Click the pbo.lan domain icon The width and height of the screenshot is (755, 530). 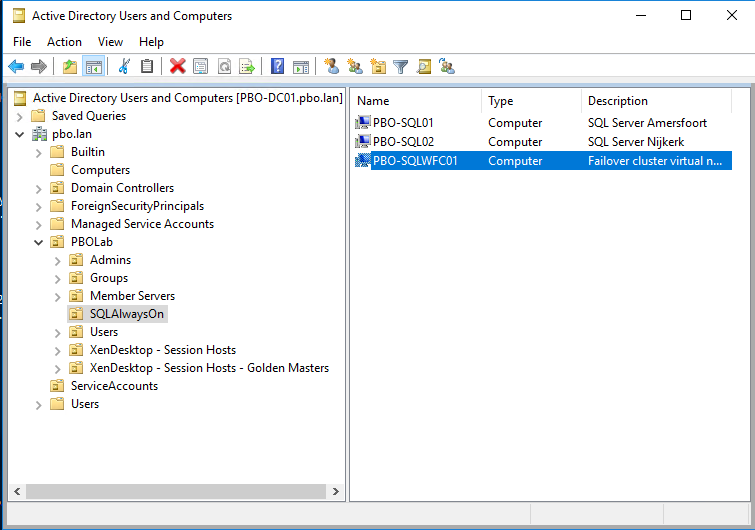click(x=39, y=134)
